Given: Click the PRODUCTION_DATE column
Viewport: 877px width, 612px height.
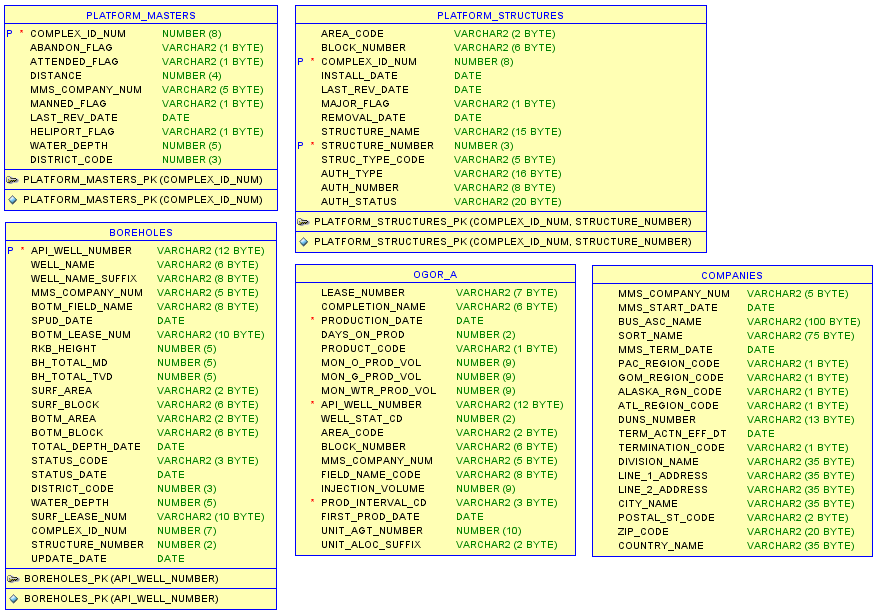Looking at the screenshot, I should 372,321.
